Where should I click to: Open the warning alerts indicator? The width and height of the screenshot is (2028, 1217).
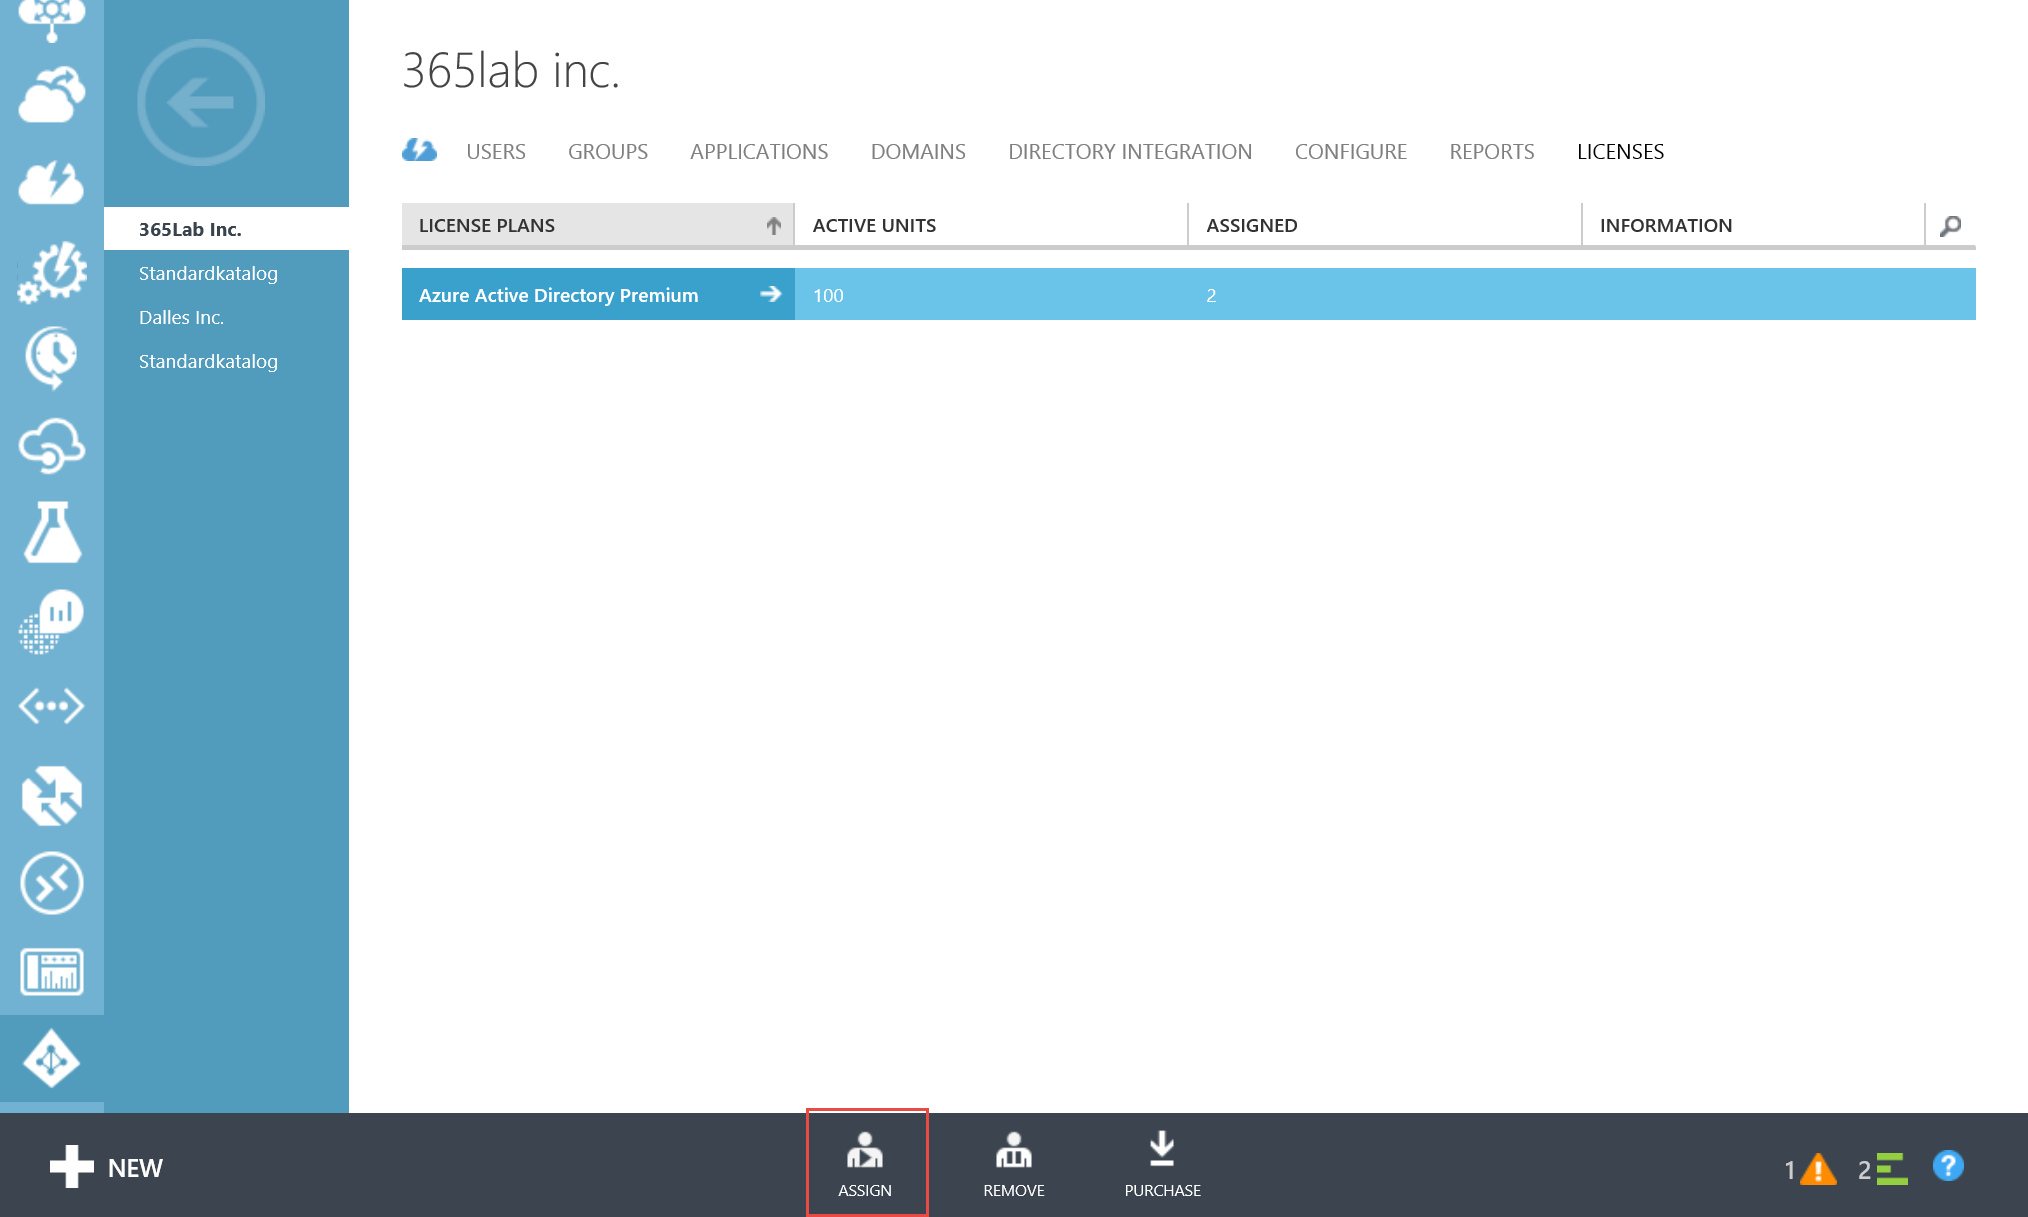(x=1816, y=1169)
